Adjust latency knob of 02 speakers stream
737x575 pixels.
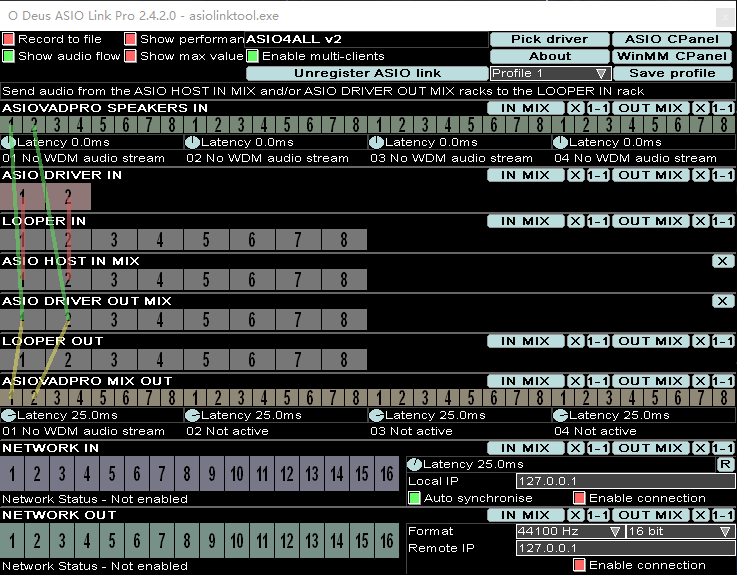click(192, 142)
